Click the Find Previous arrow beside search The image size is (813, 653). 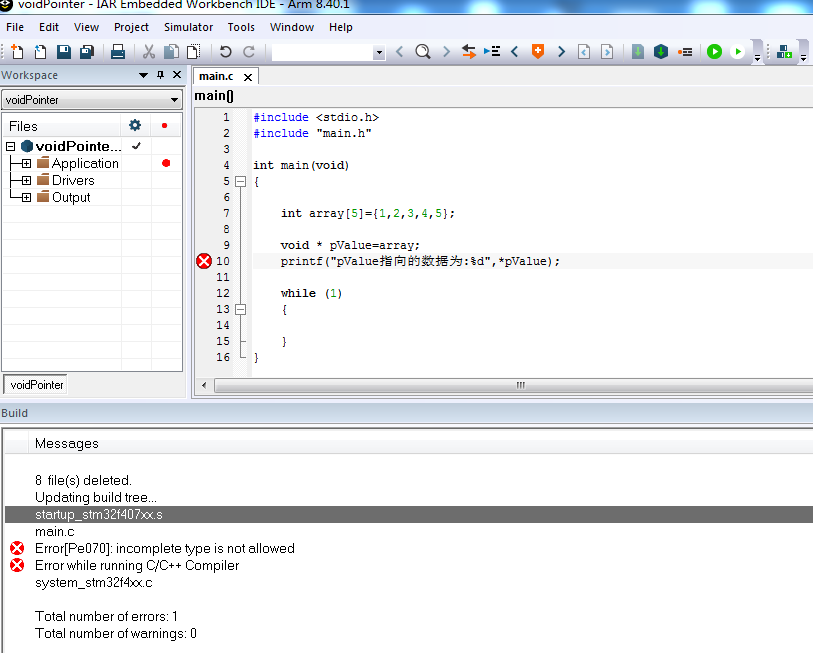tap(399, 52)
